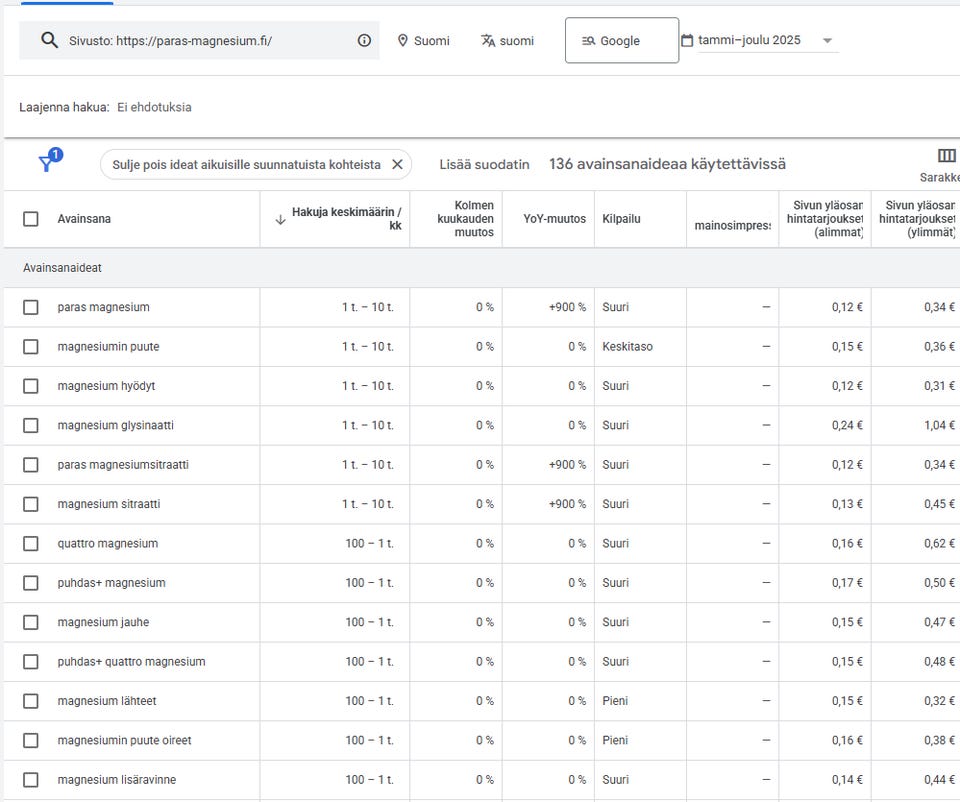Click the calendar icon for date range
Viewport: 960px width, 802px height.
[x=687, y=41]
